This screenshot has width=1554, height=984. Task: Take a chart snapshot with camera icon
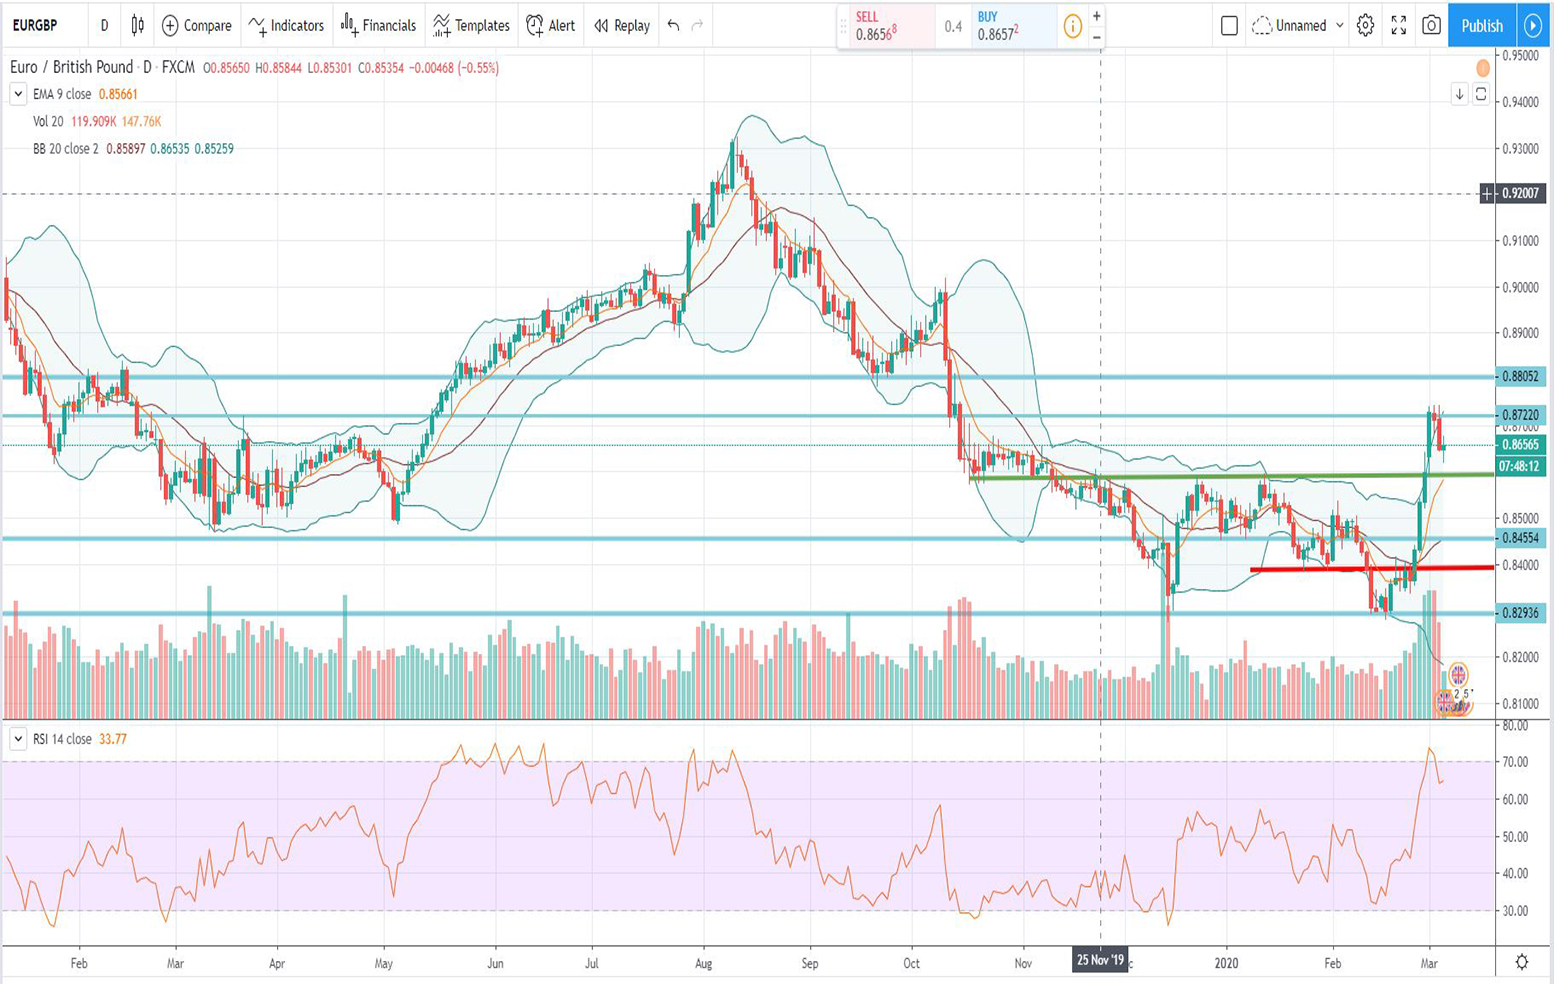coord(1431,26)
